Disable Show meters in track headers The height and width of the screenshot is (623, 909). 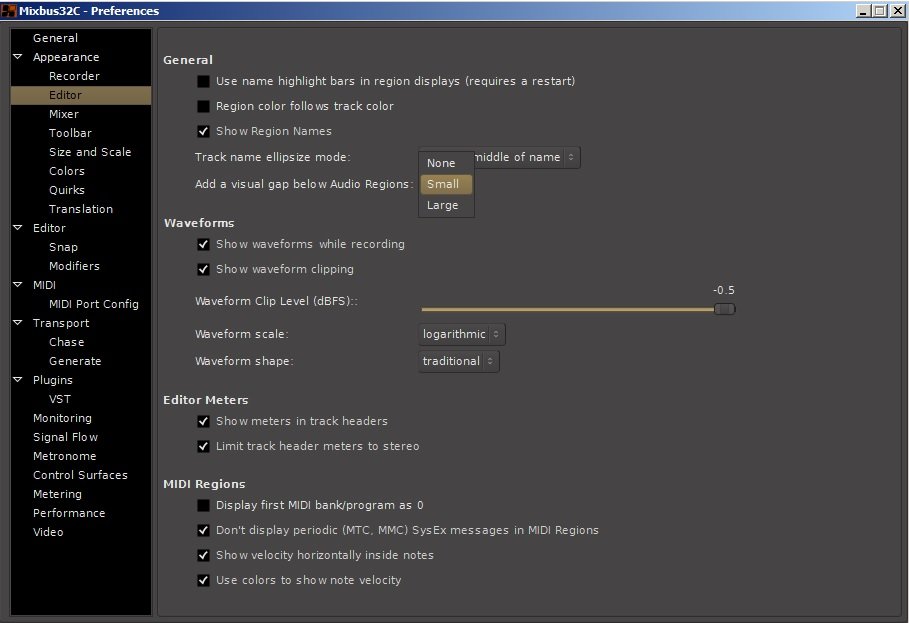coord(203,421)
